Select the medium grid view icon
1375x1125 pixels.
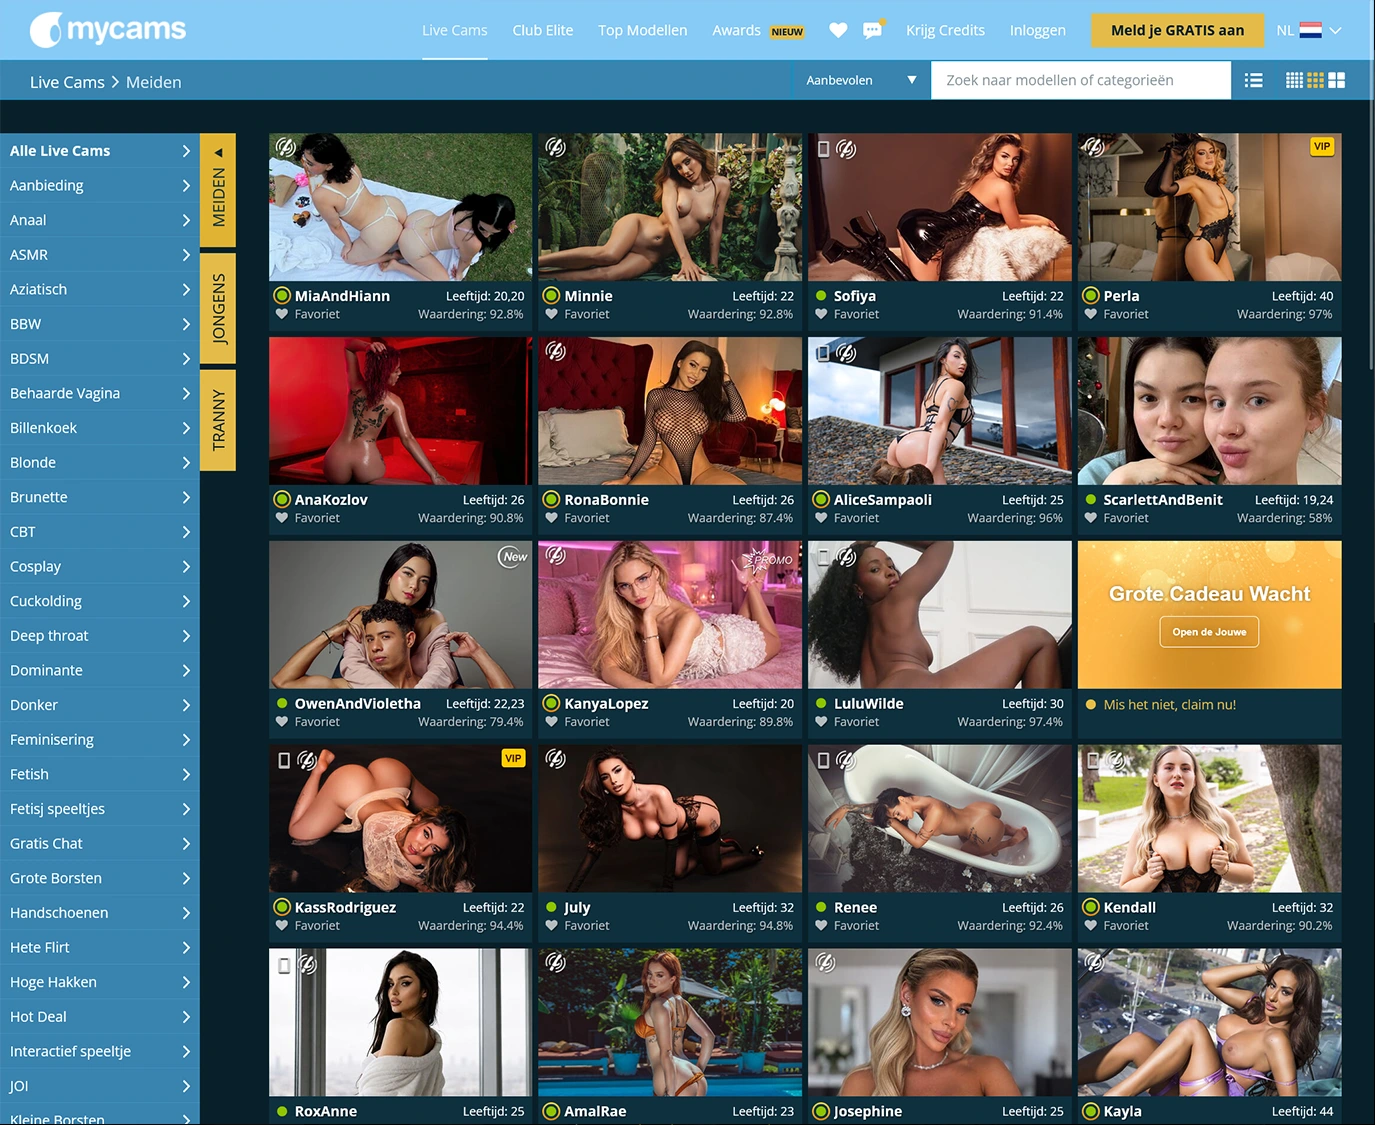1315,80
